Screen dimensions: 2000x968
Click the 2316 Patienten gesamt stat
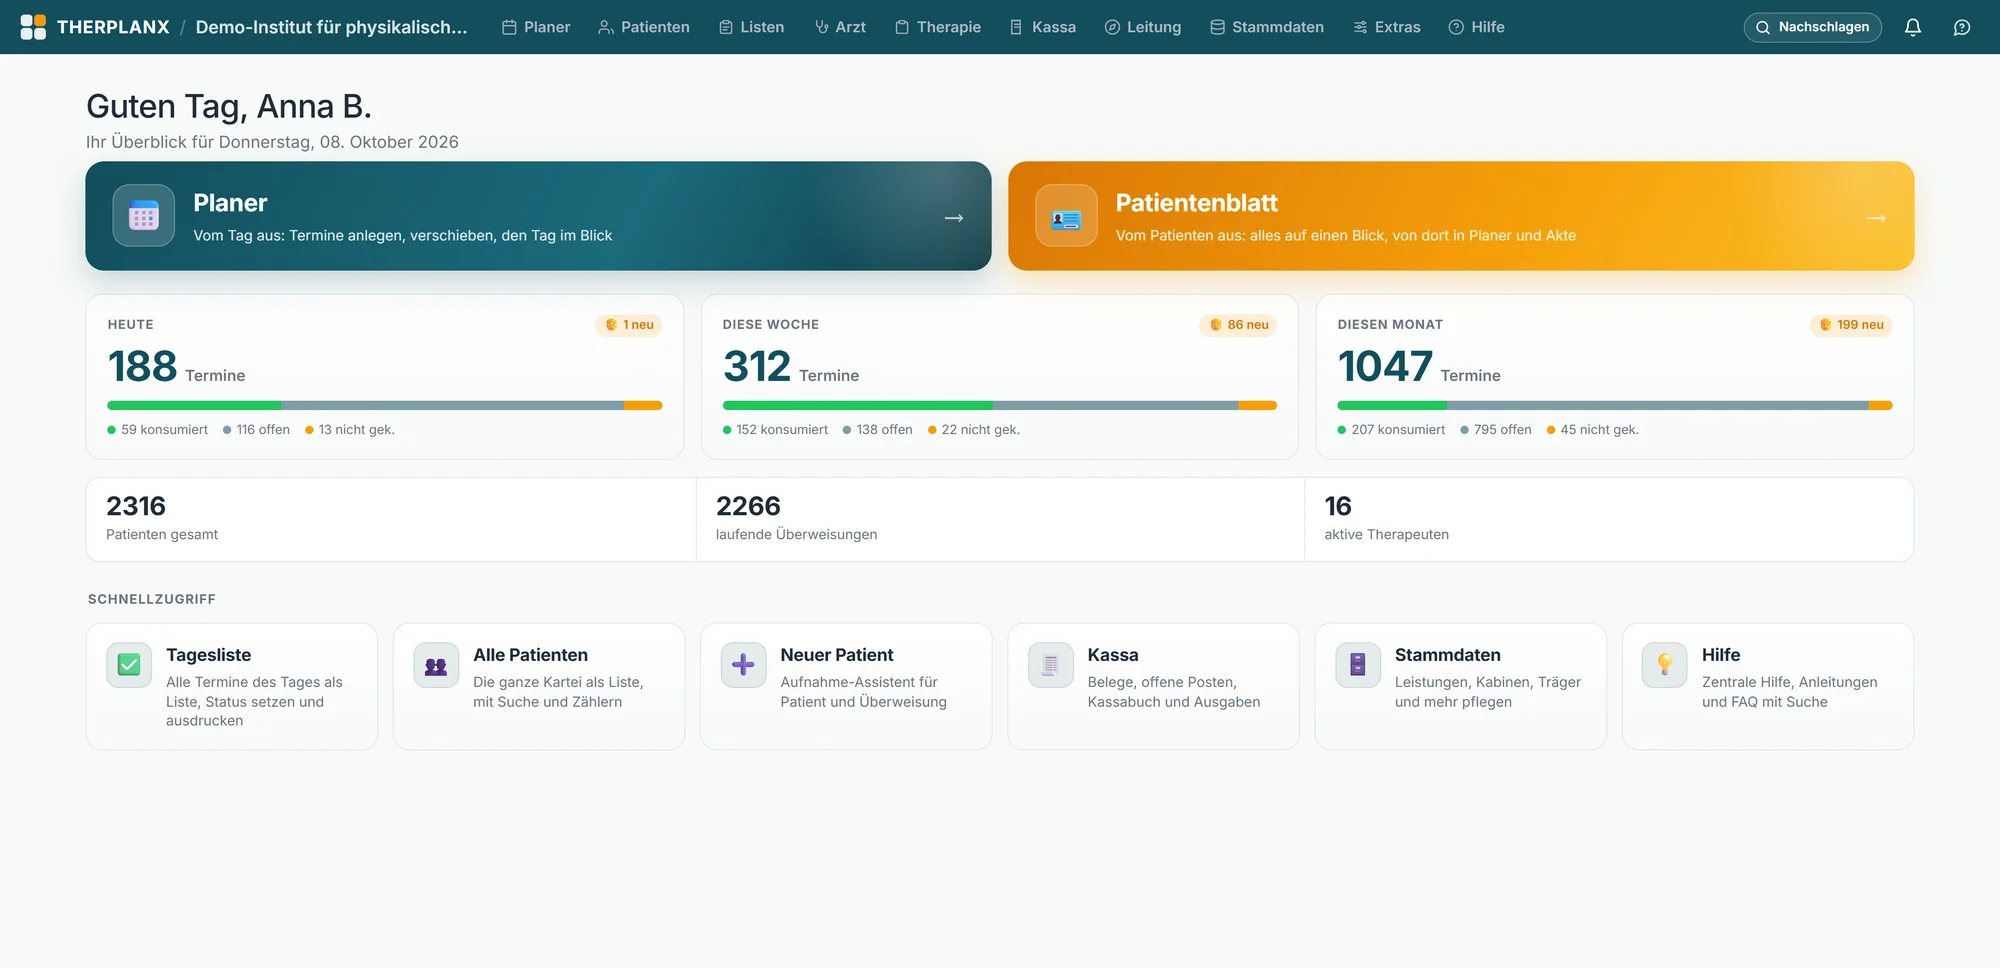click(391, 519)
